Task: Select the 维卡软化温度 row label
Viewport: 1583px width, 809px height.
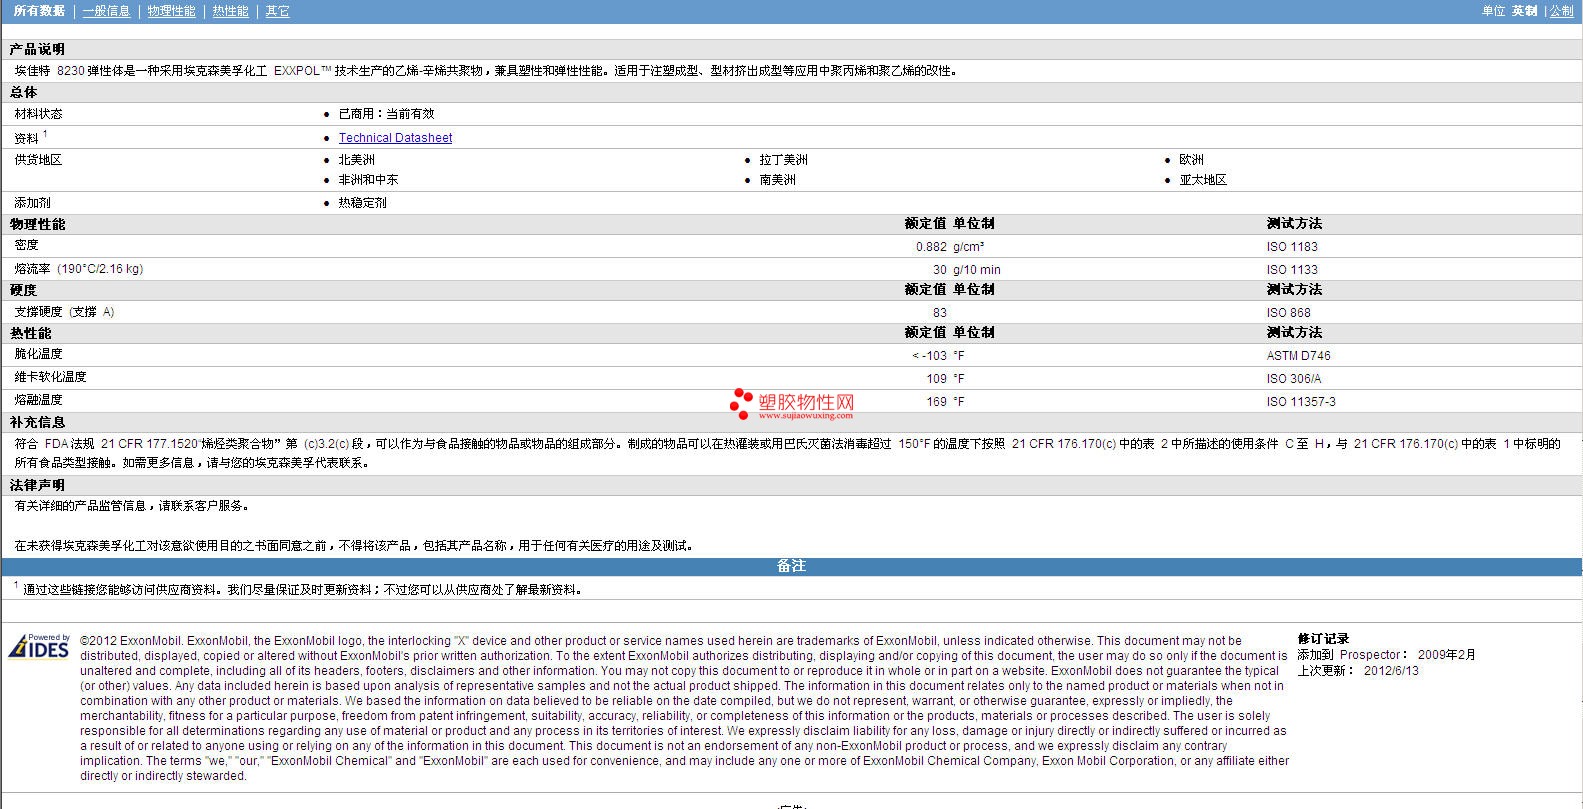Action: [x=50, y=377]
